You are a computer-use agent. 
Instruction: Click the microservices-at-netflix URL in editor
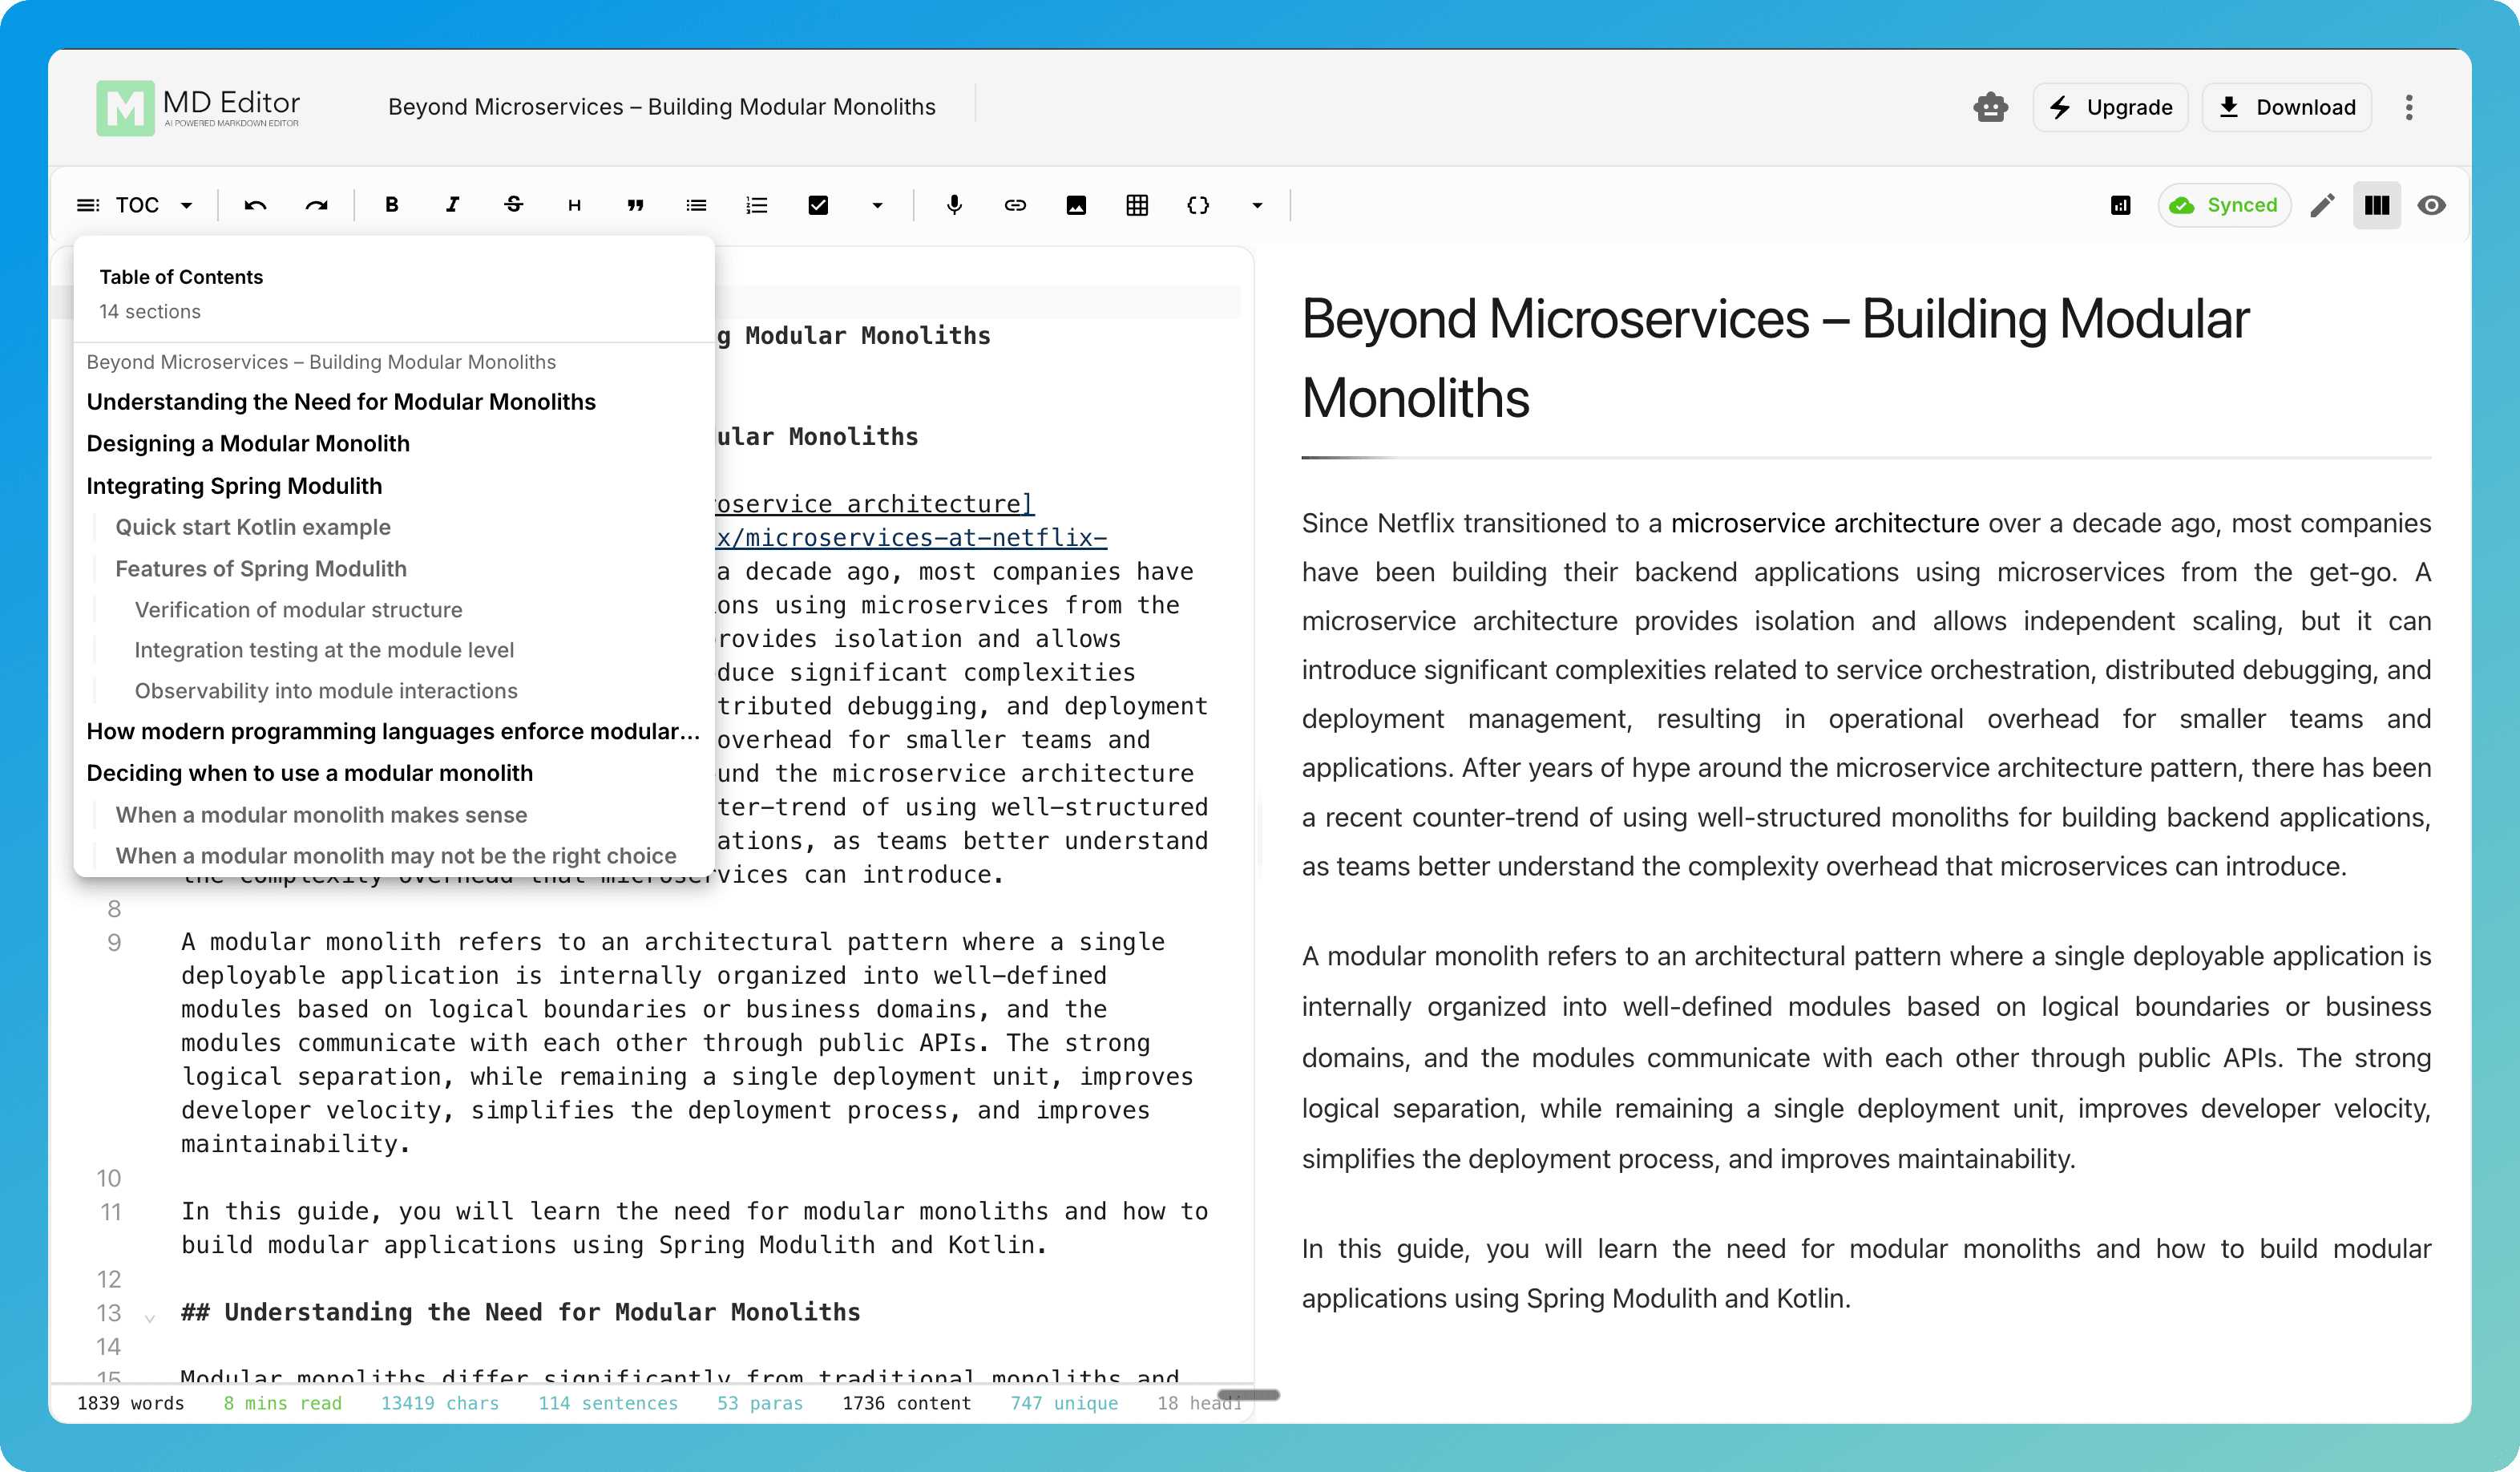click(x=911, y=538)
